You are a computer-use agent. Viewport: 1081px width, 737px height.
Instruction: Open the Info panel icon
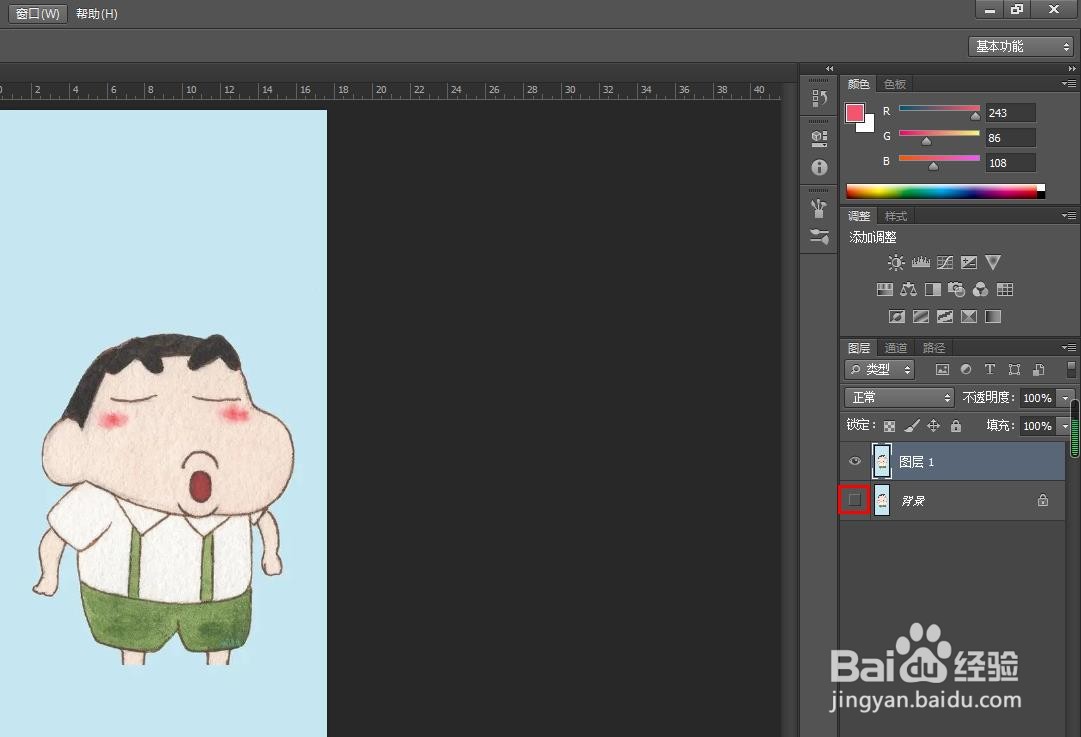[x=819, y=168]
